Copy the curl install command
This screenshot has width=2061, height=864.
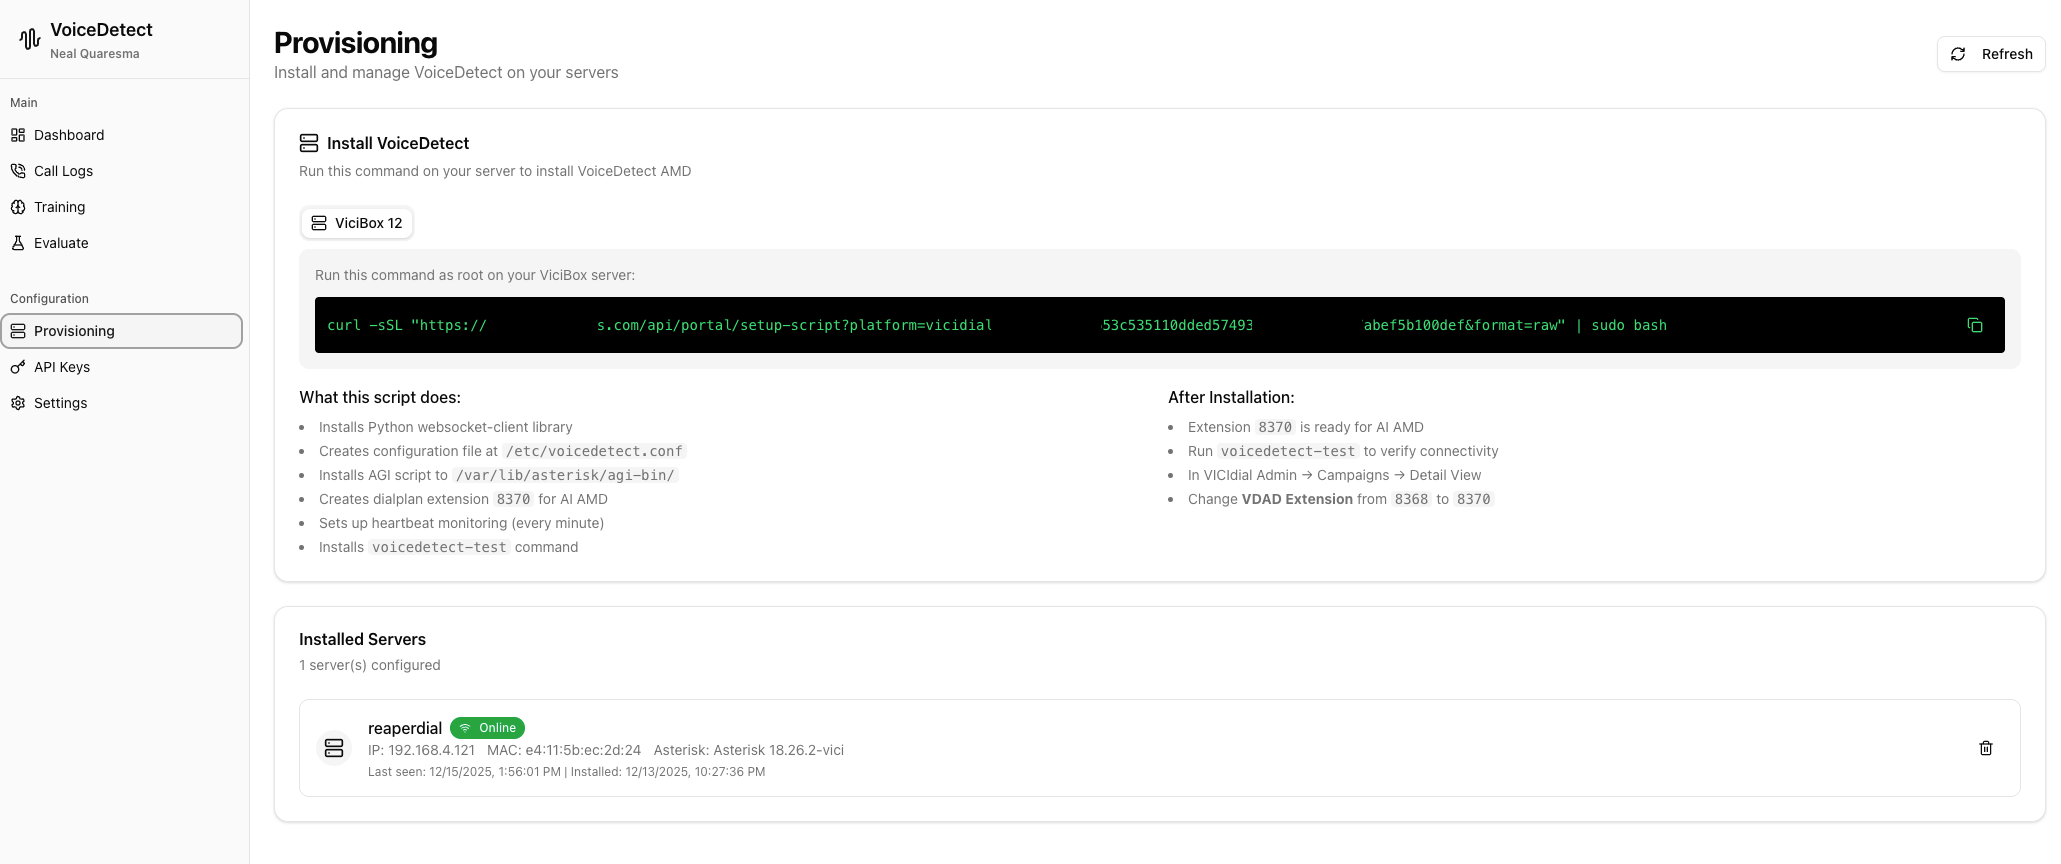[x=1975, y=325]
